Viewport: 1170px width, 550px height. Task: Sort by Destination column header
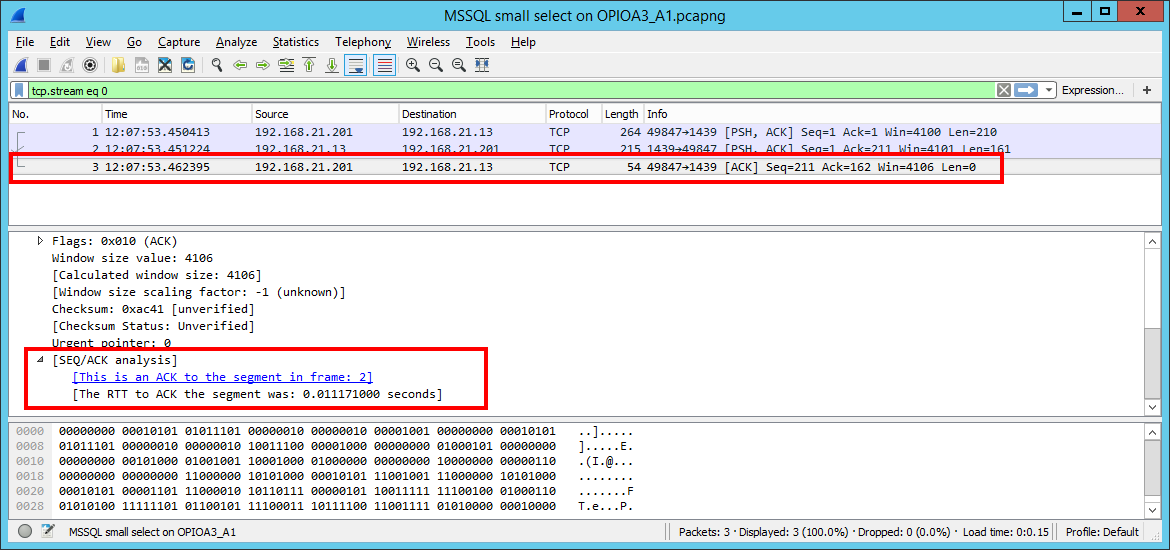point(472,114)
